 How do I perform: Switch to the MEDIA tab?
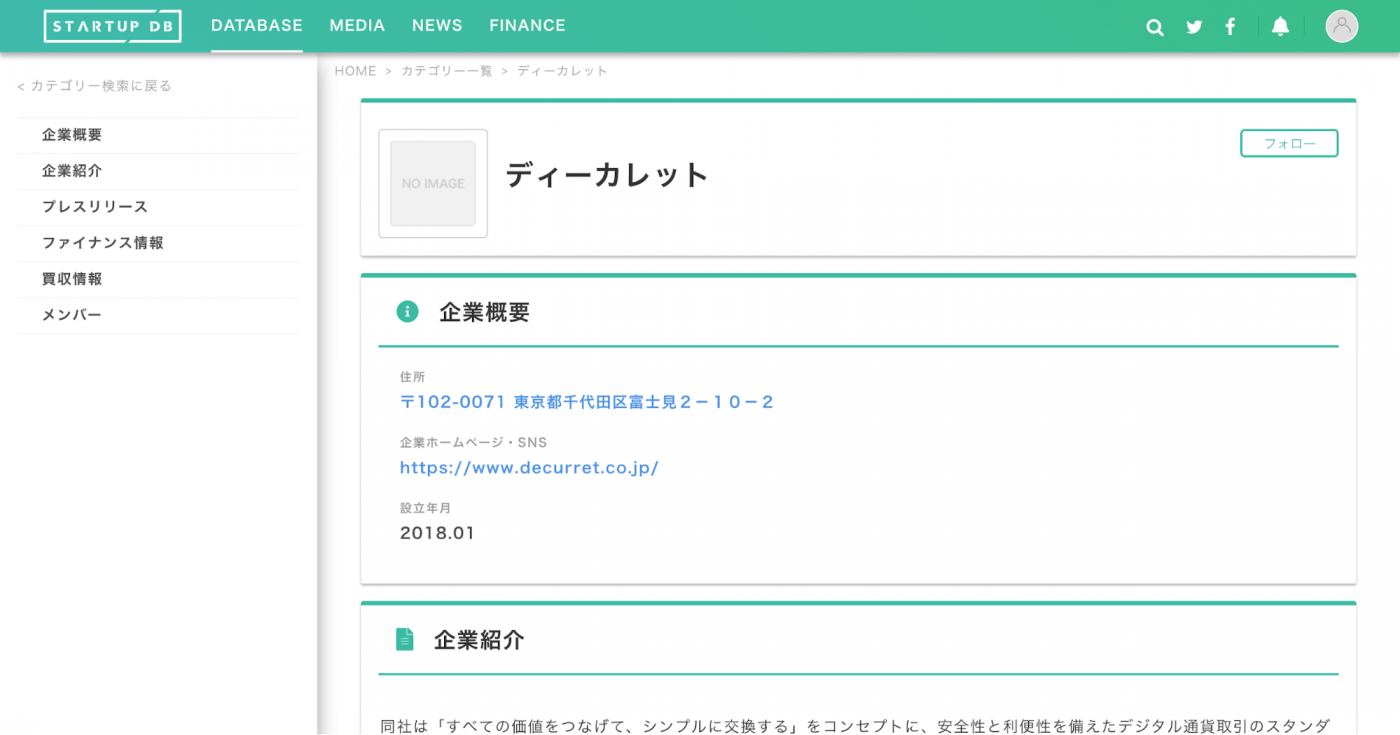(x=357, y=25)
